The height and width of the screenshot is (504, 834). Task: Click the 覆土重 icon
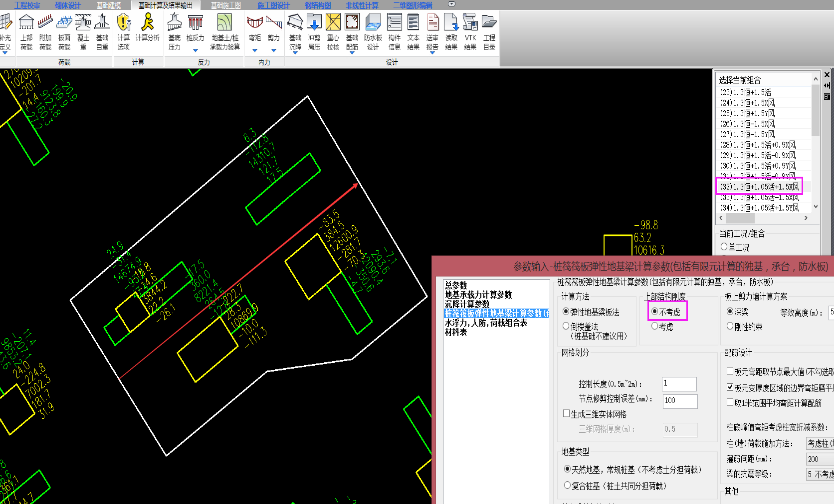tap(83, 22)
